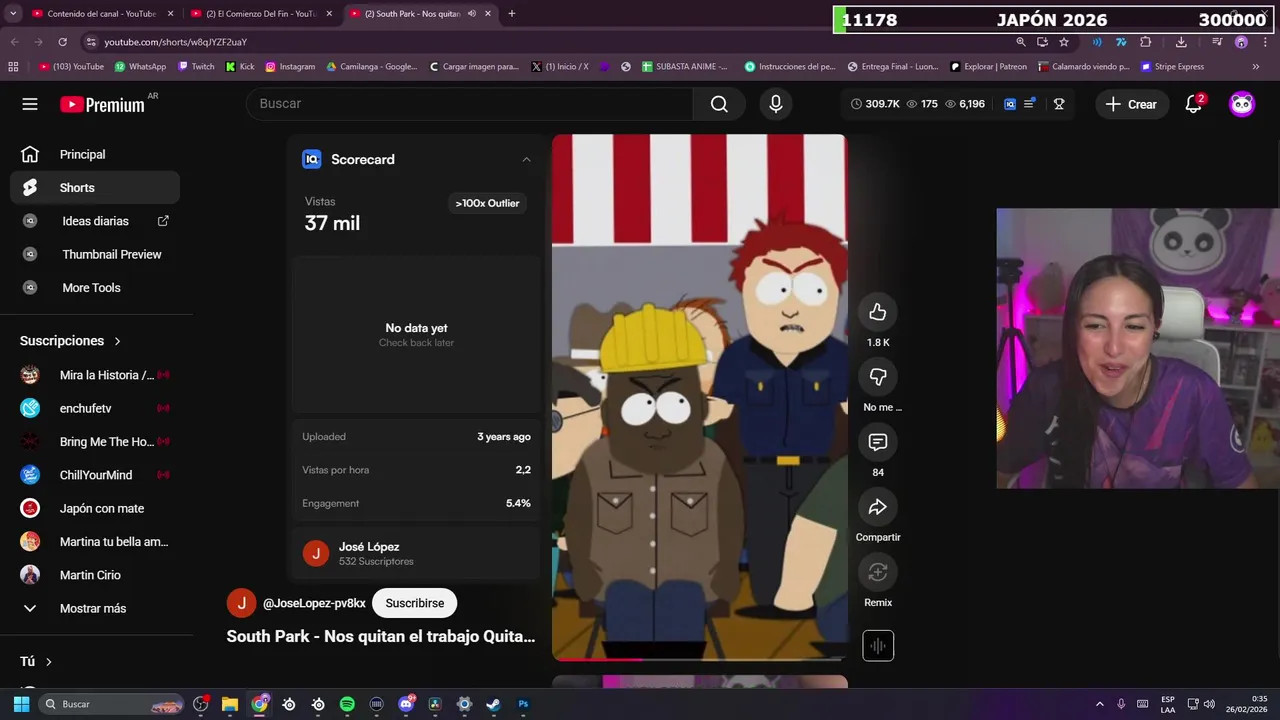Image resolution: width=1280 pixels, height=720 pixels.
Task: Click the 309.7K views stat
Action: [875, 104]
